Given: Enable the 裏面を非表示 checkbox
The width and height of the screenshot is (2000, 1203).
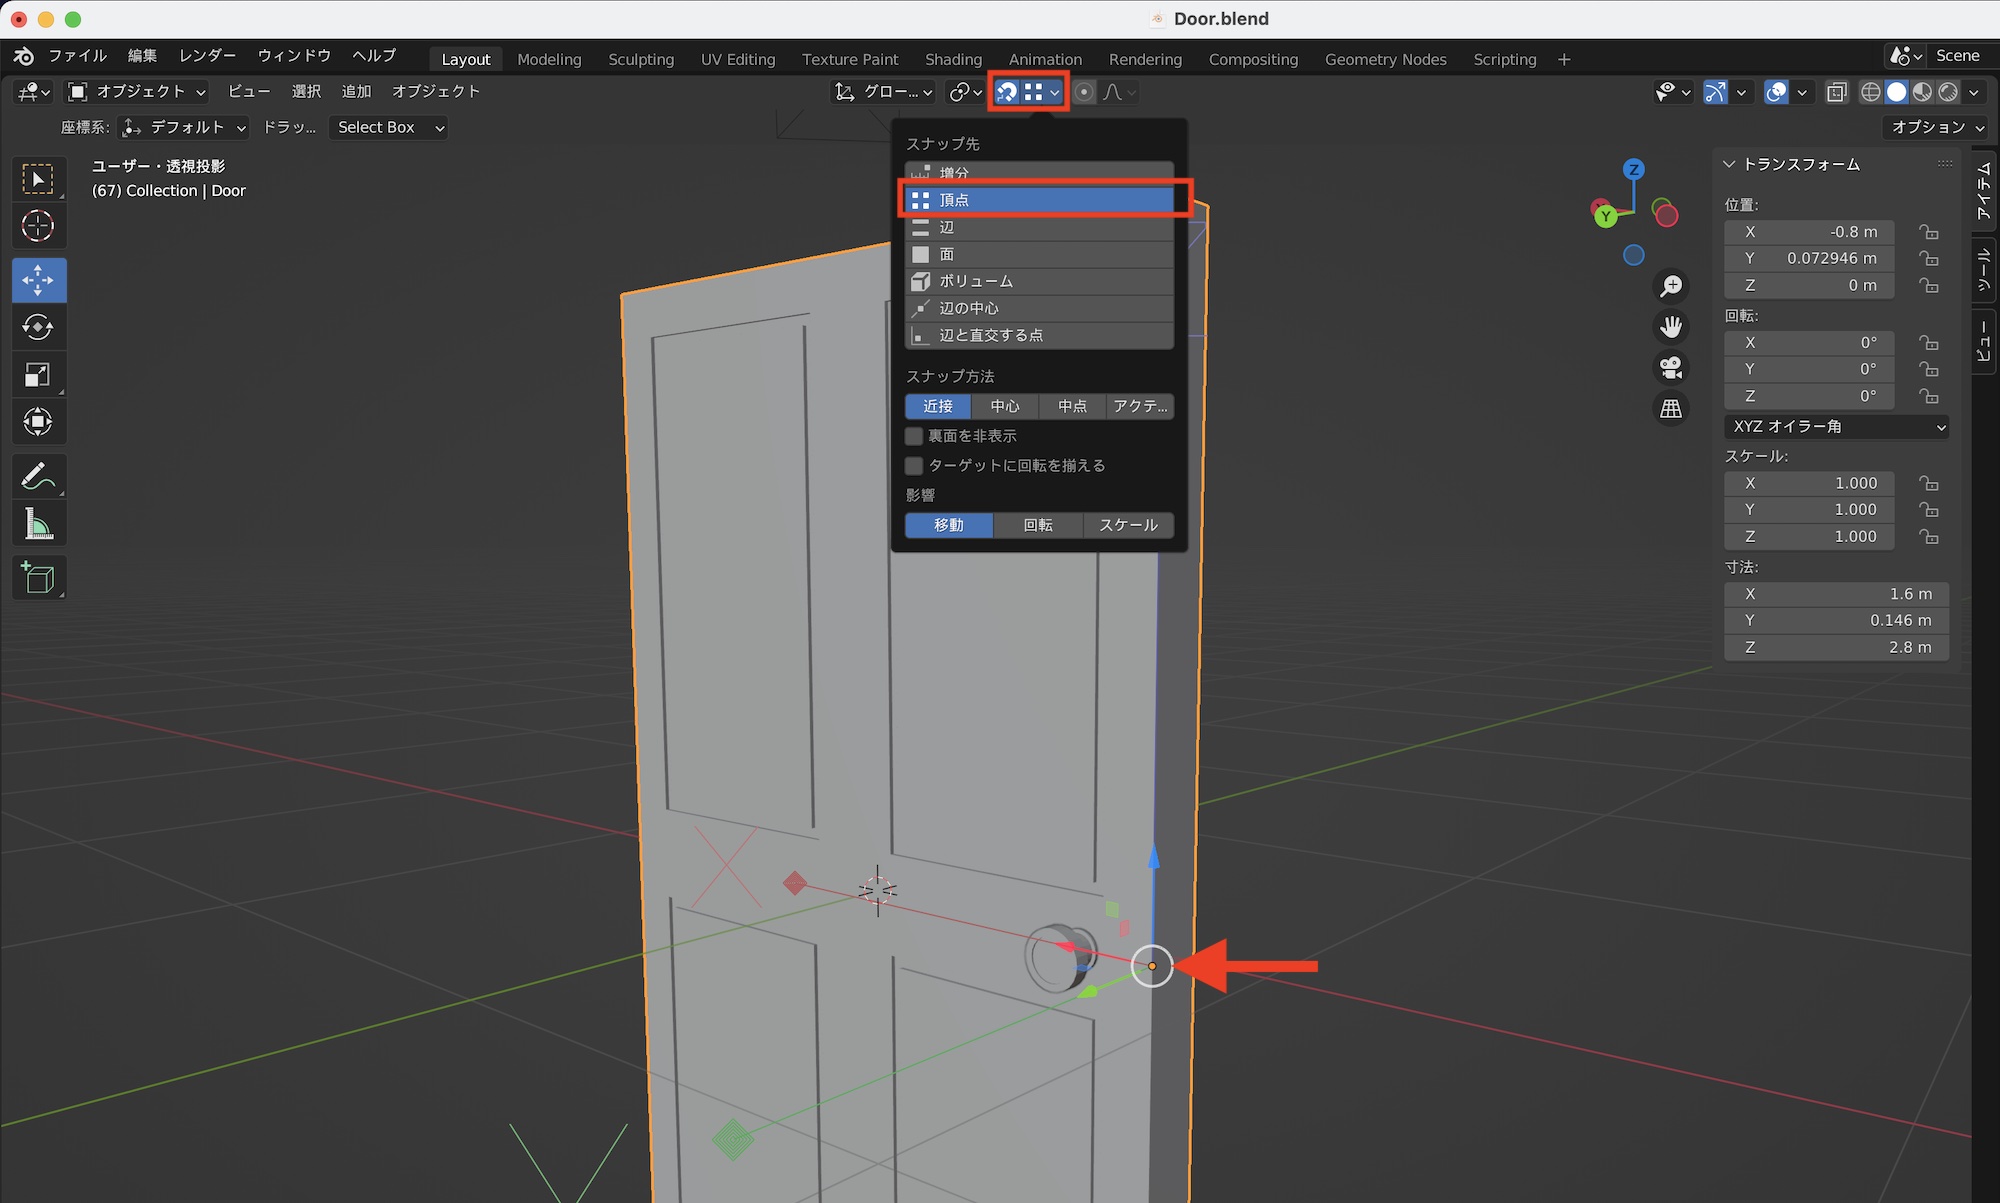Looking at the screenshot, I should coord(914,436).
